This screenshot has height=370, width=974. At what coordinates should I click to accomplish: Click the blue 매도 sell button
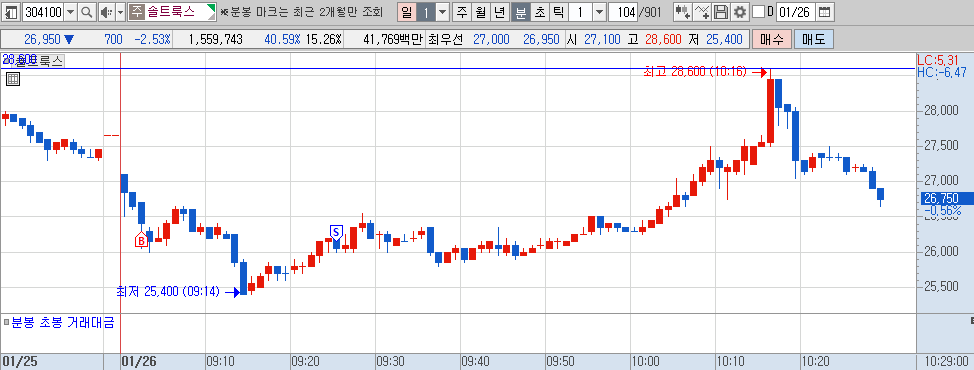pos(813,40)
